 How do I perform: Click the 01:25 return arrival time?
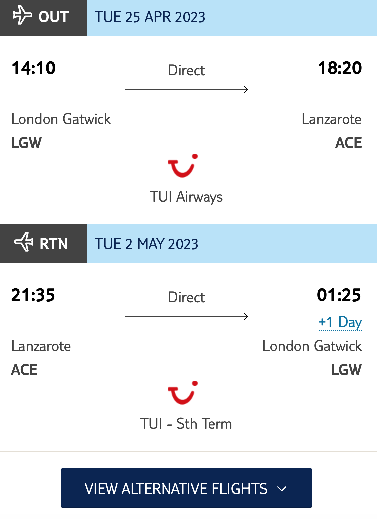click(x=339, y=295)
